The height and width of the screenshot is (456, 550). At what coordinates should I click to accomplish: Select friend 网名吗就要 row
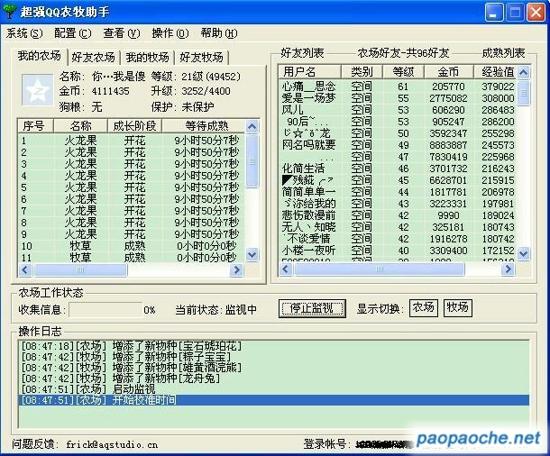tap(398, 145)
